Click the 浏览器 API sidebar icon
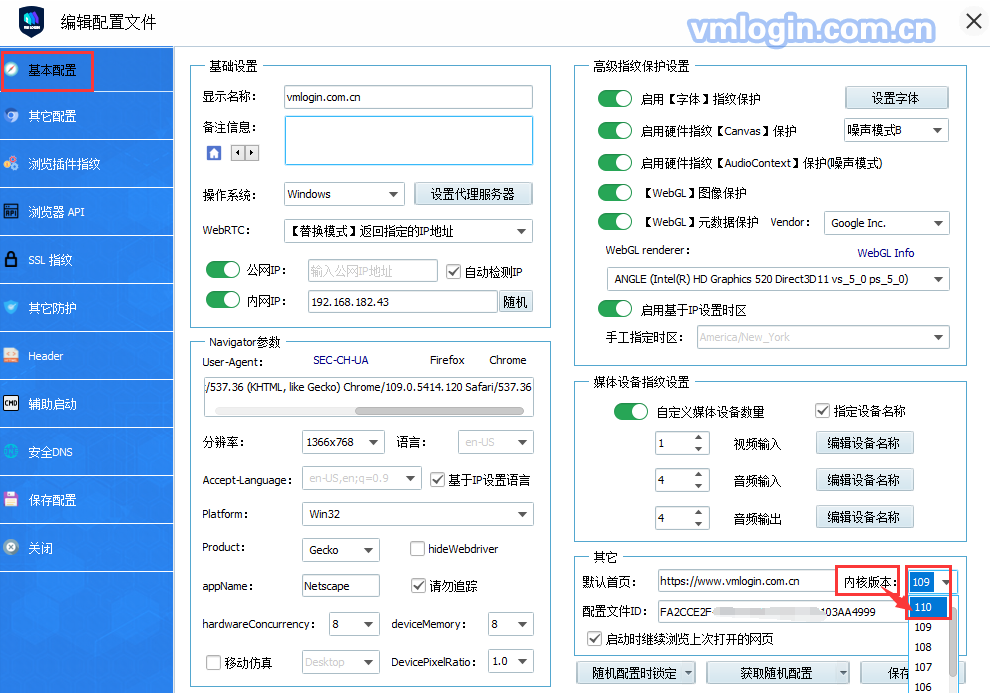 [11, 211]
